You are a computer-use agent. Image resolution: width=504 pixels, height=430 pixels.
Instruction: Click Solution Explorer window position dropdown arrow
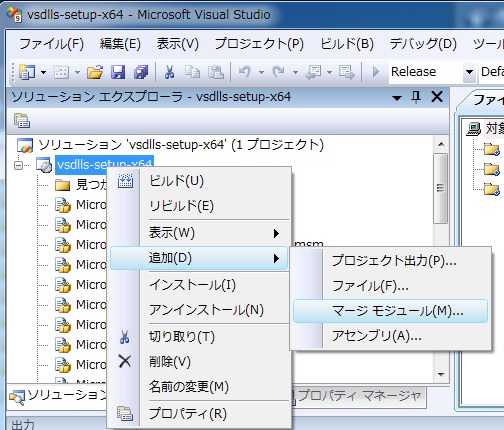(x=397, y=98)
